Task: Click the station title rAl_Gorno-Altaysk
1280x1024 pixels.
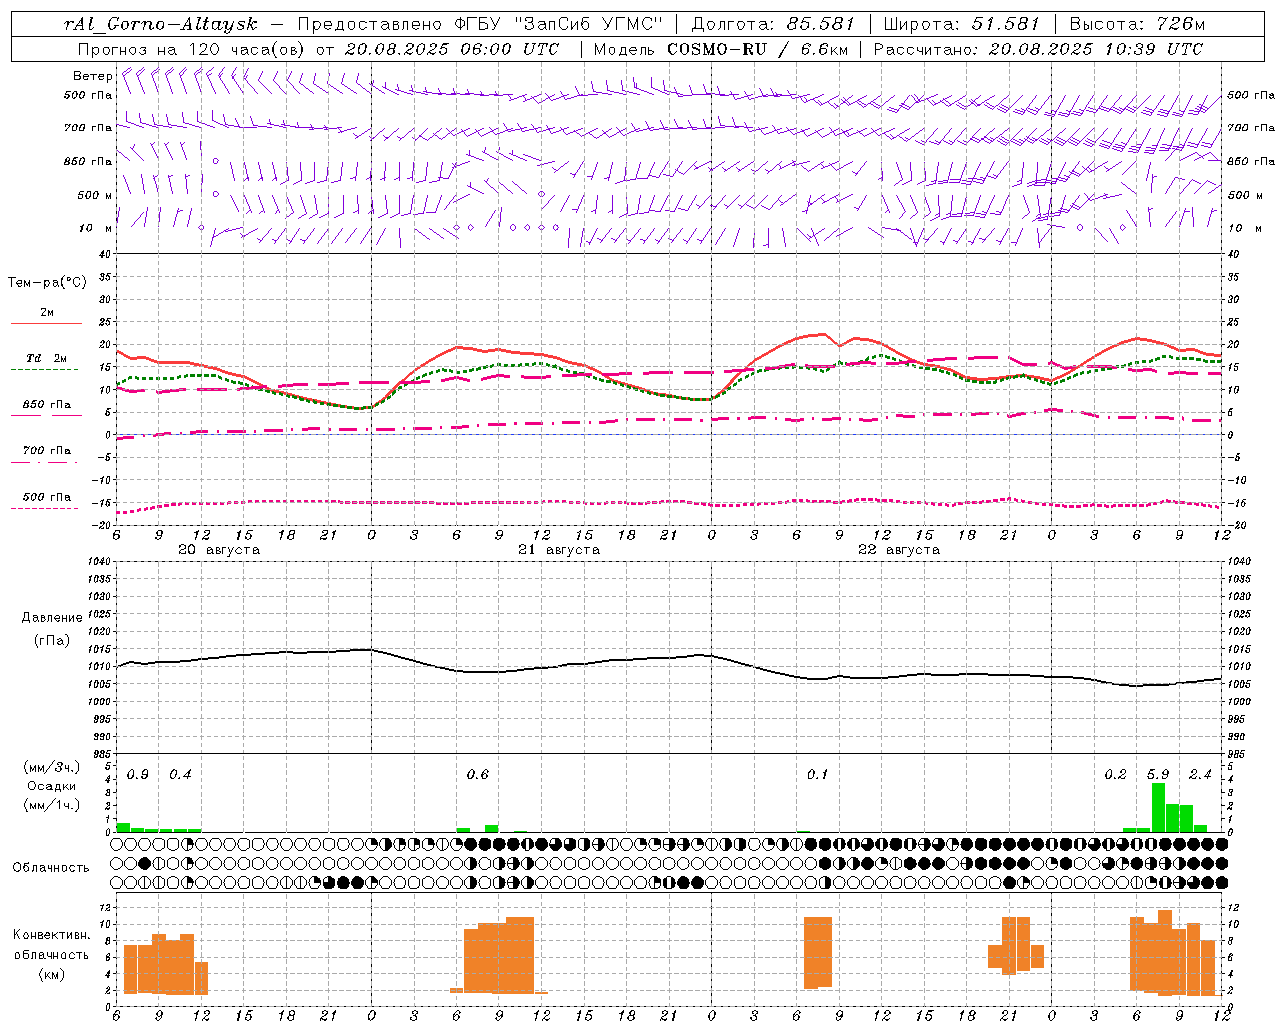Action: click(161, 24)
